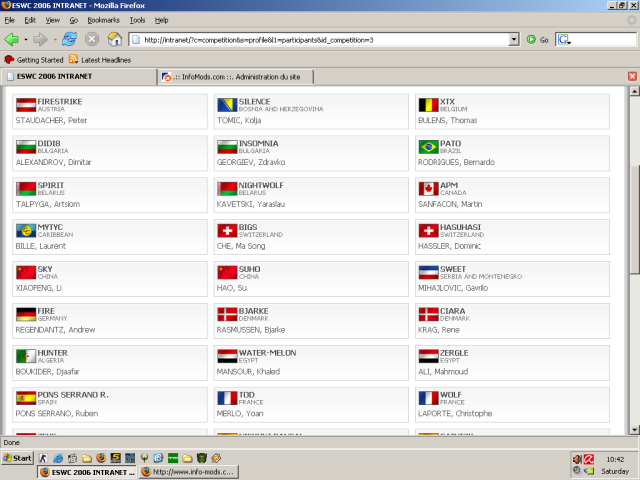Click the green Back arrow button

(11, 40)
